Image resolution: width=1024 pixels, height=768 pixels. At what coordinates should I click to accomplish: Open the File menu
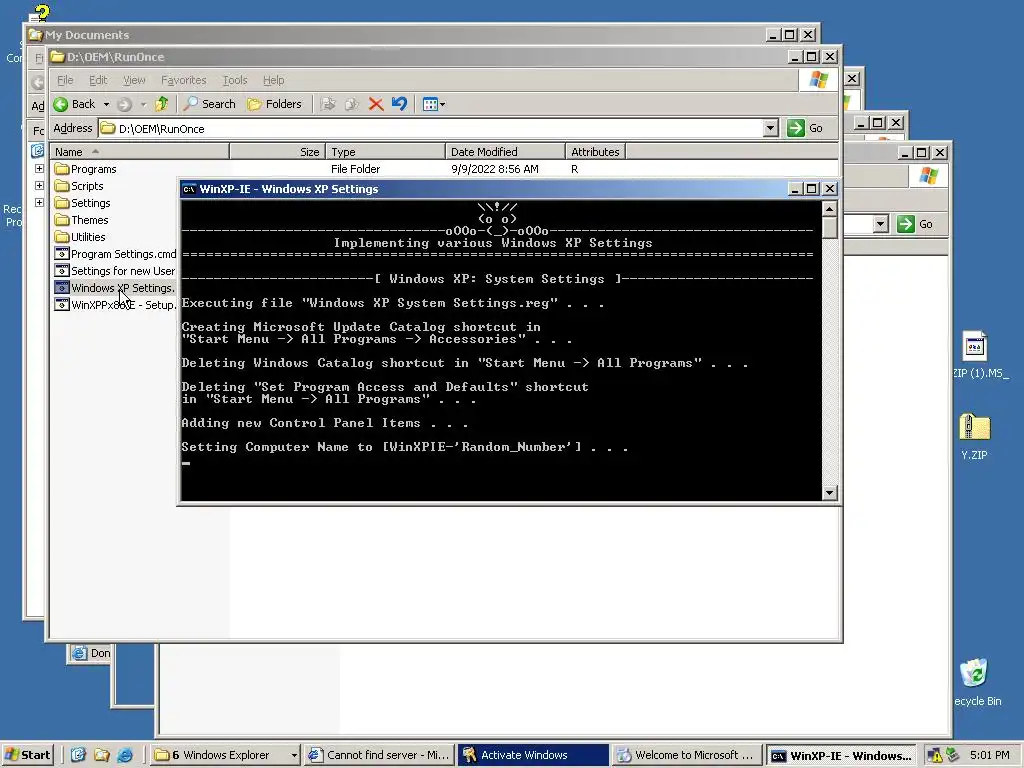click(65, 80)
